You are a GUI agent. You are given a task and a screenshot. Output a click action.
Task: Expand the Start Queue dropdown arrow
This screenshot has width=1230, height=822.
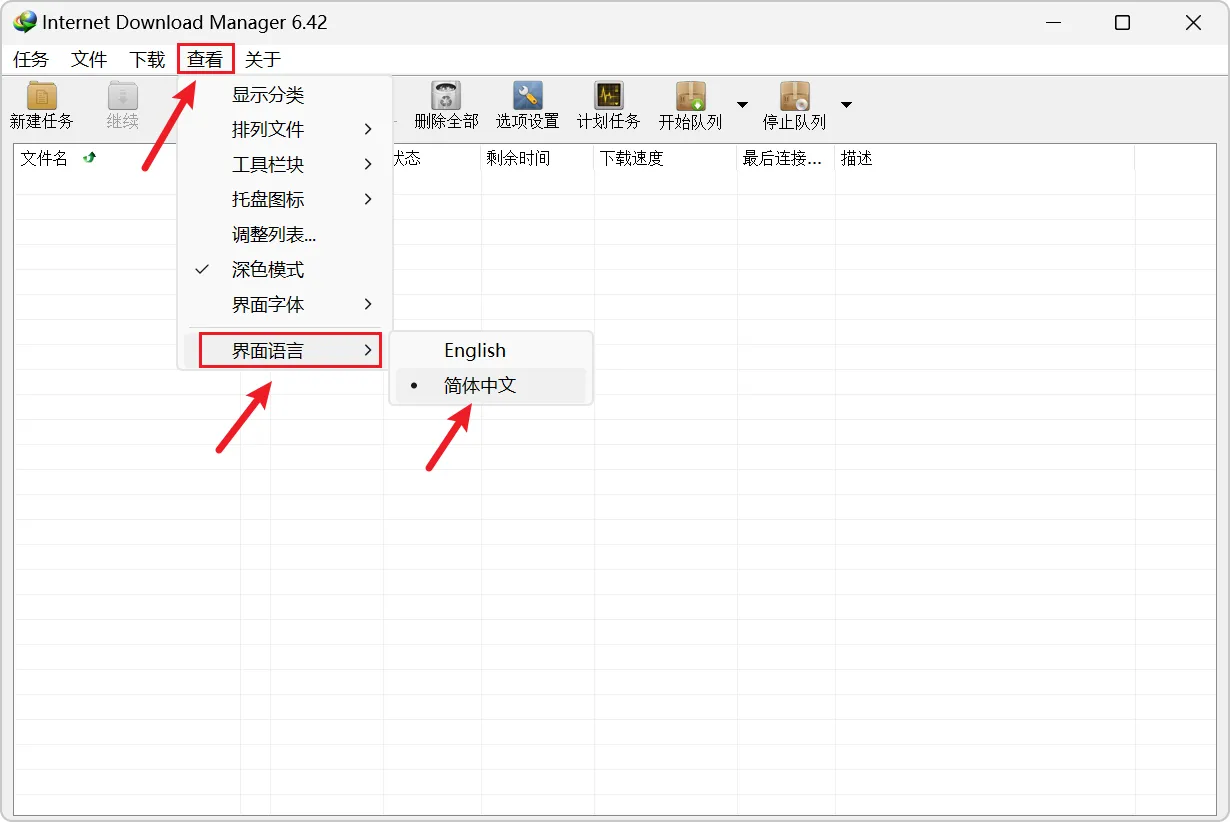click(x=743, y=104)
